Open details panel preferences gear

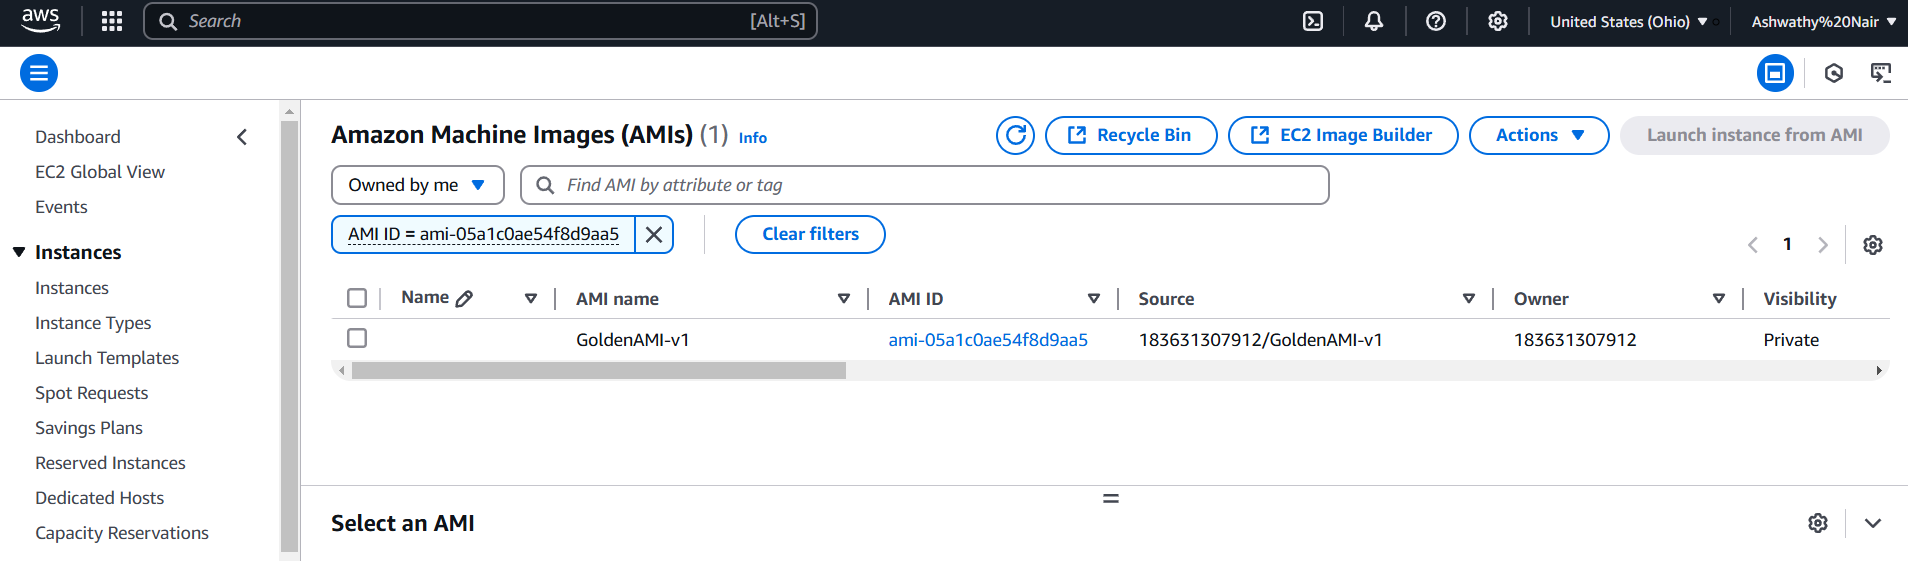pyautogui.click(x=1818, y=523)
